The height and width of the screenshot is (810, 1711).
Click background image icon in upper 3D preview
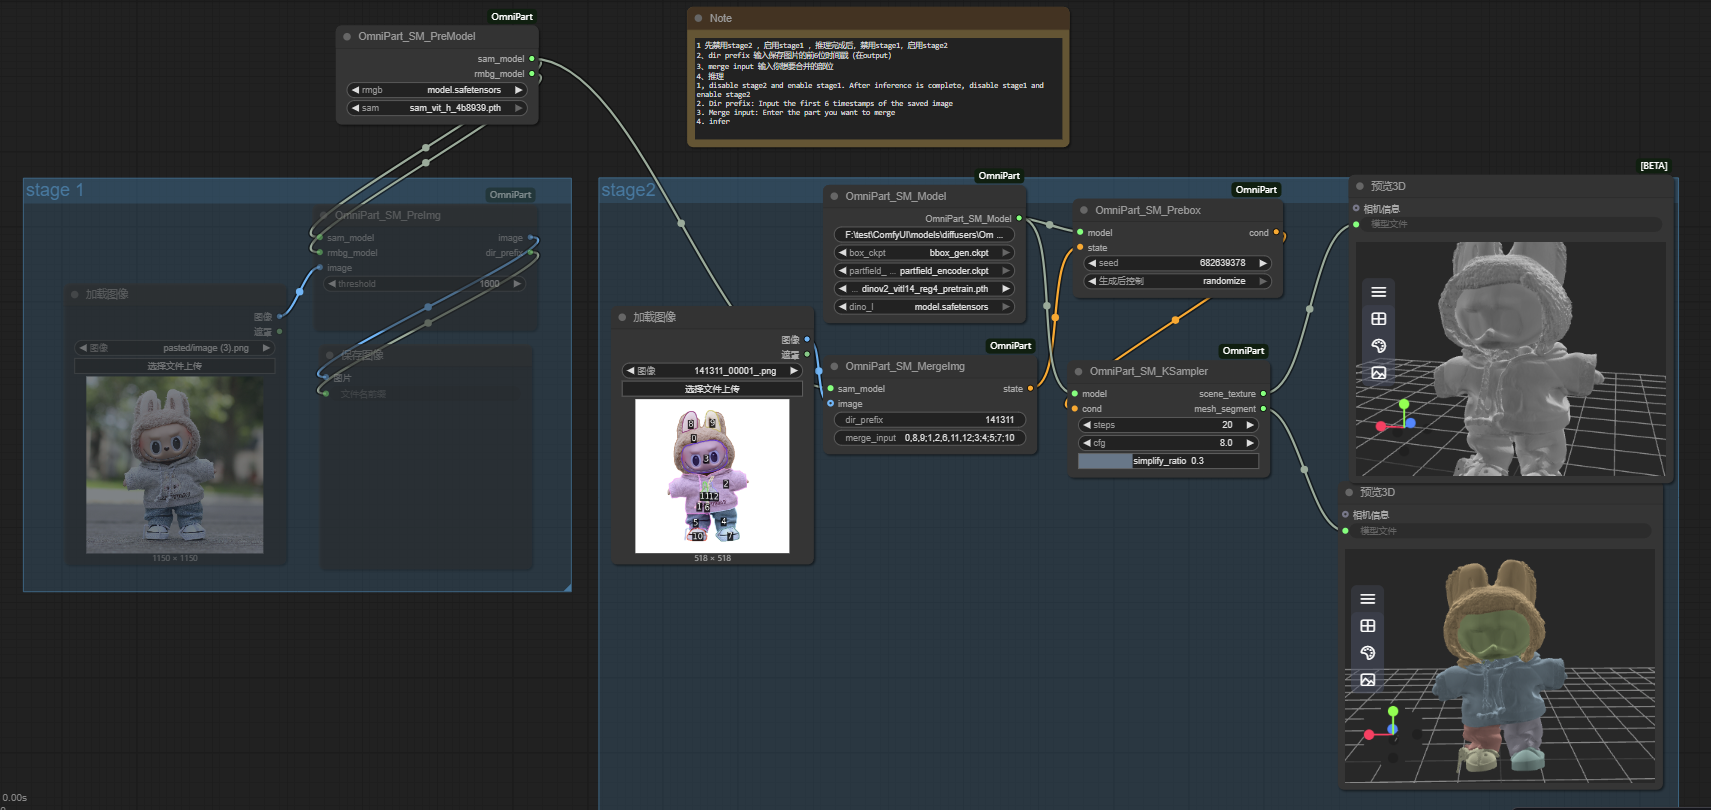1378,373
